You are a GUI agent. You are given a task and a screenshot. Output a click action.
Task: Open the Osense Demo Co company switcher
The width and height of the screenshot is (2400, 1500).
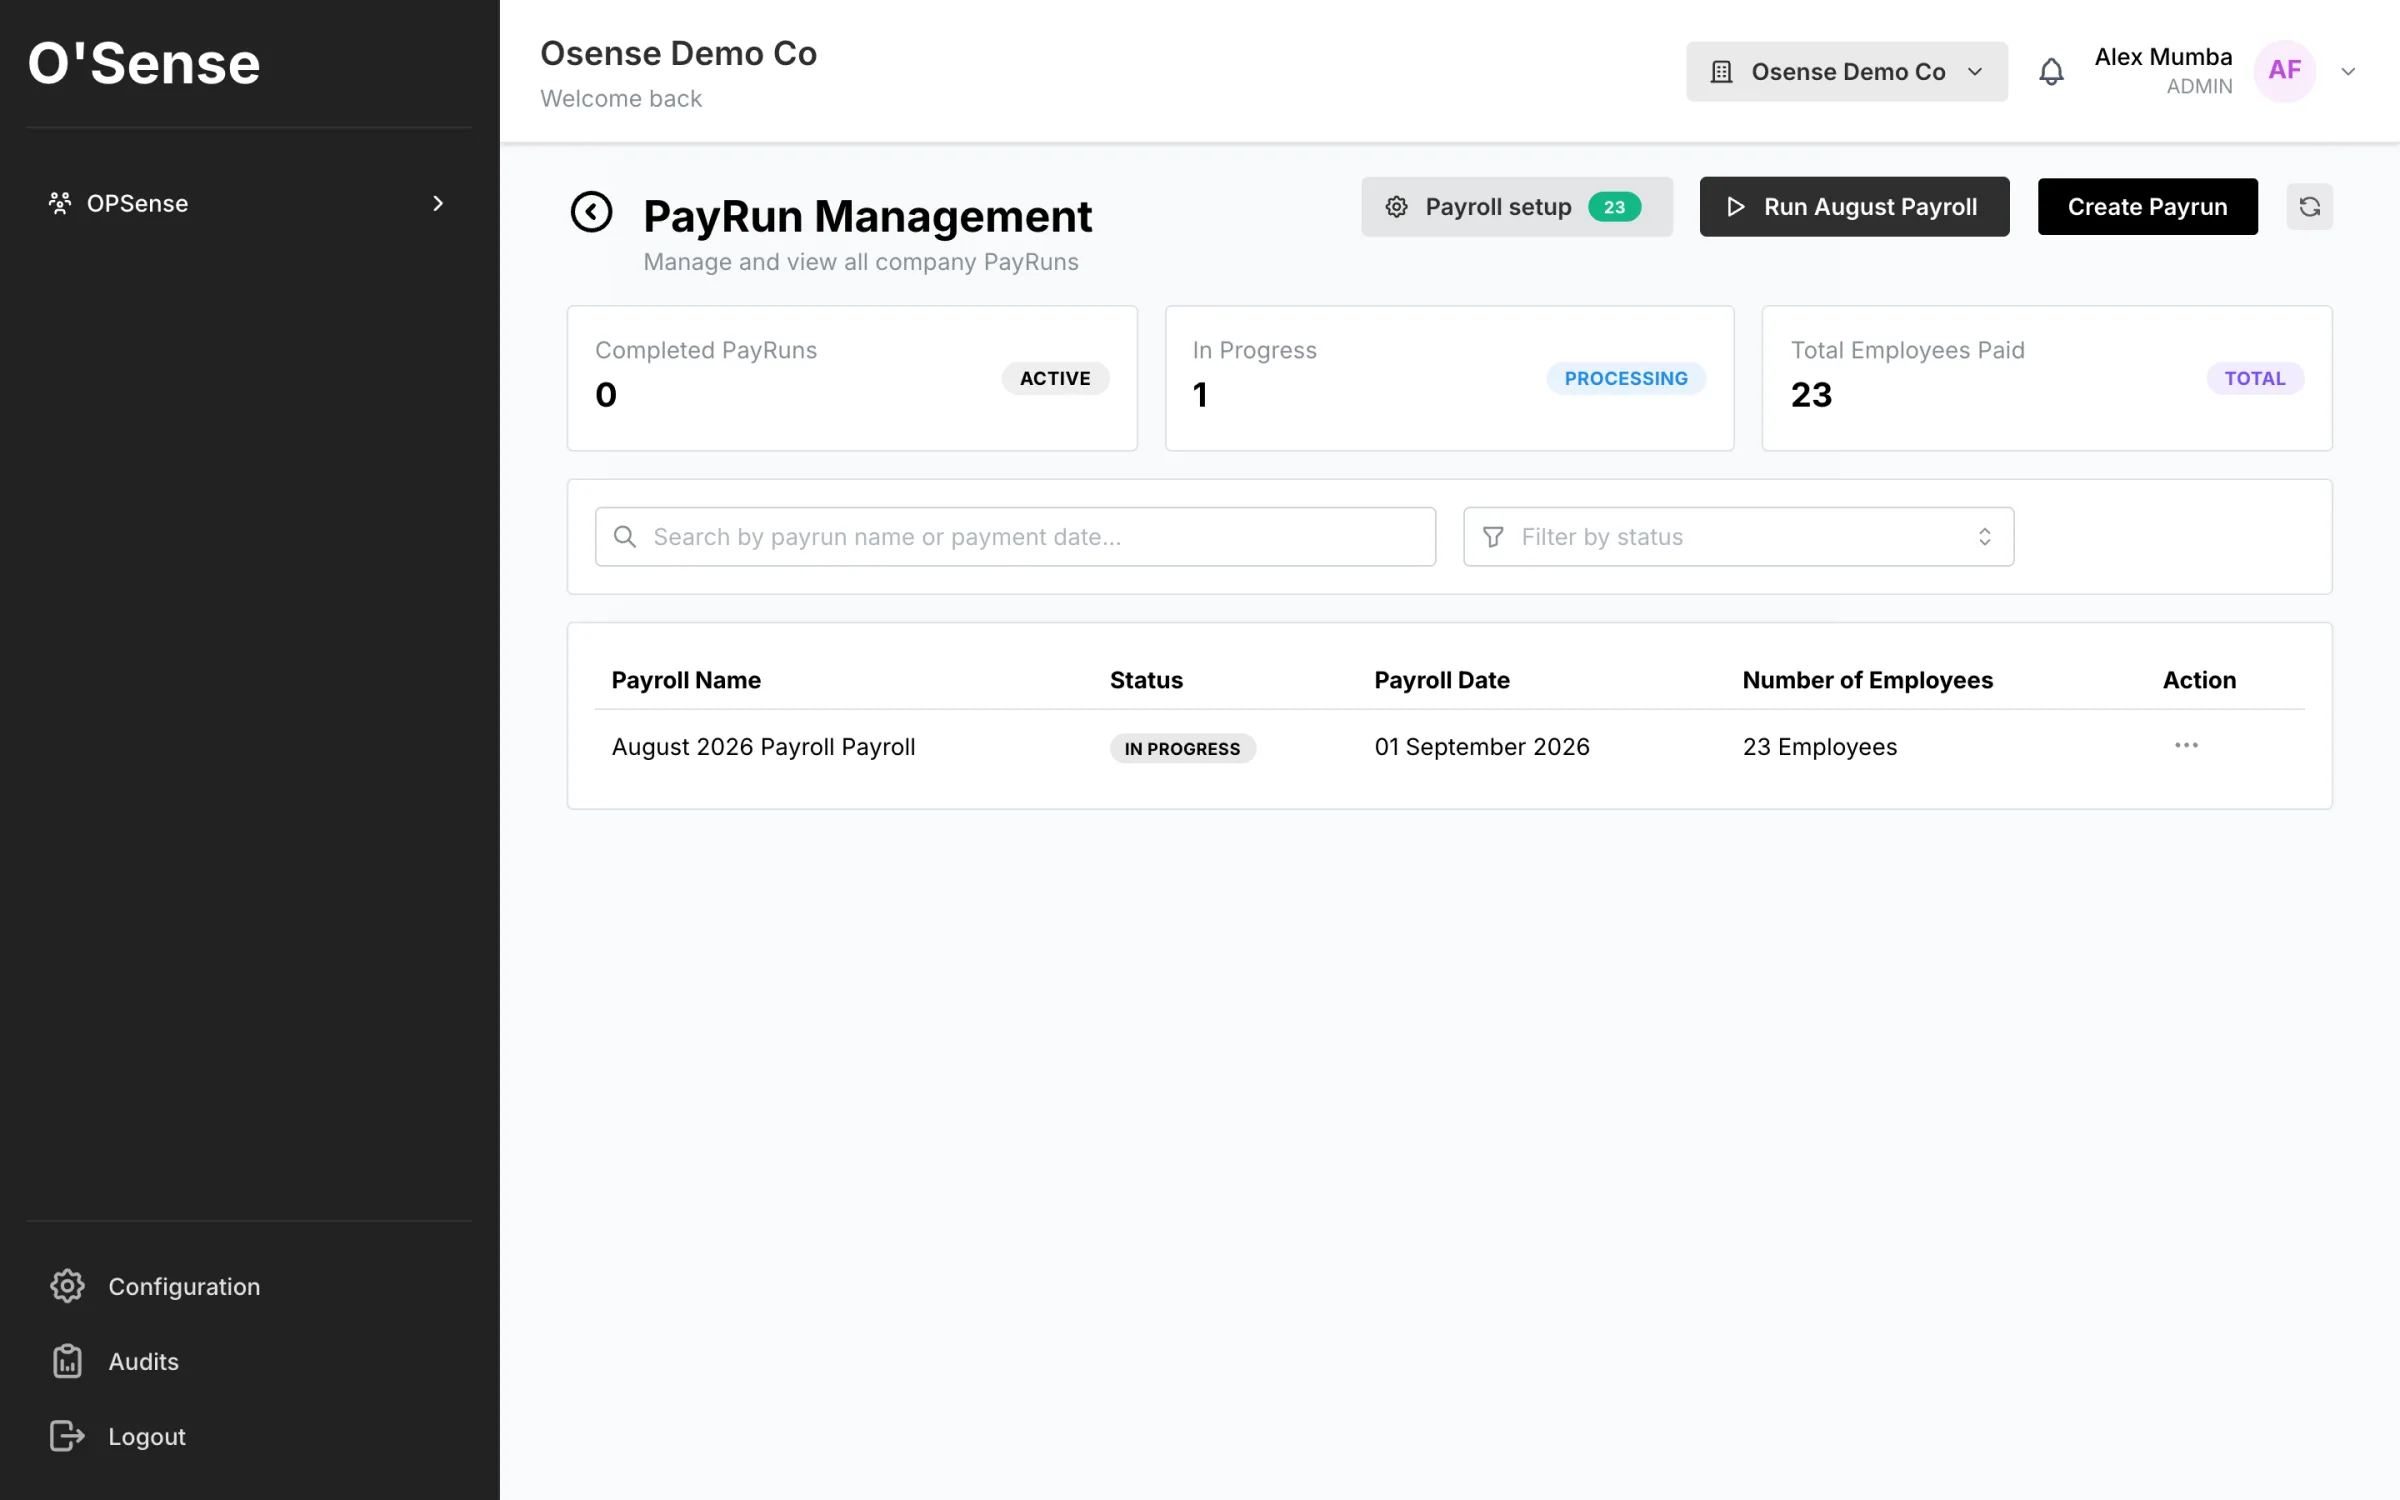coord(1846,72)
